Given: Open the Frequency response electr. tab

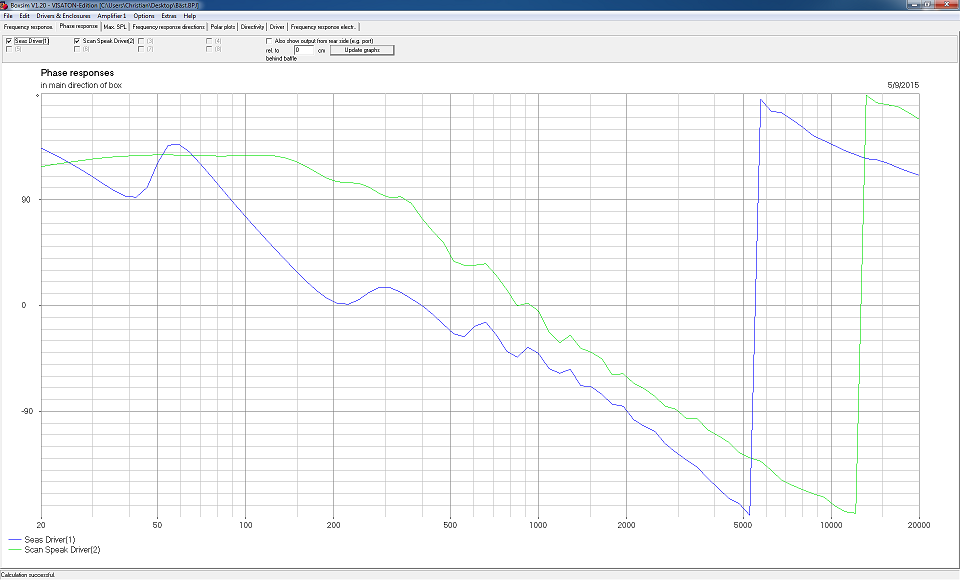Looking at the screenshot, I should [x=323, y=27].
